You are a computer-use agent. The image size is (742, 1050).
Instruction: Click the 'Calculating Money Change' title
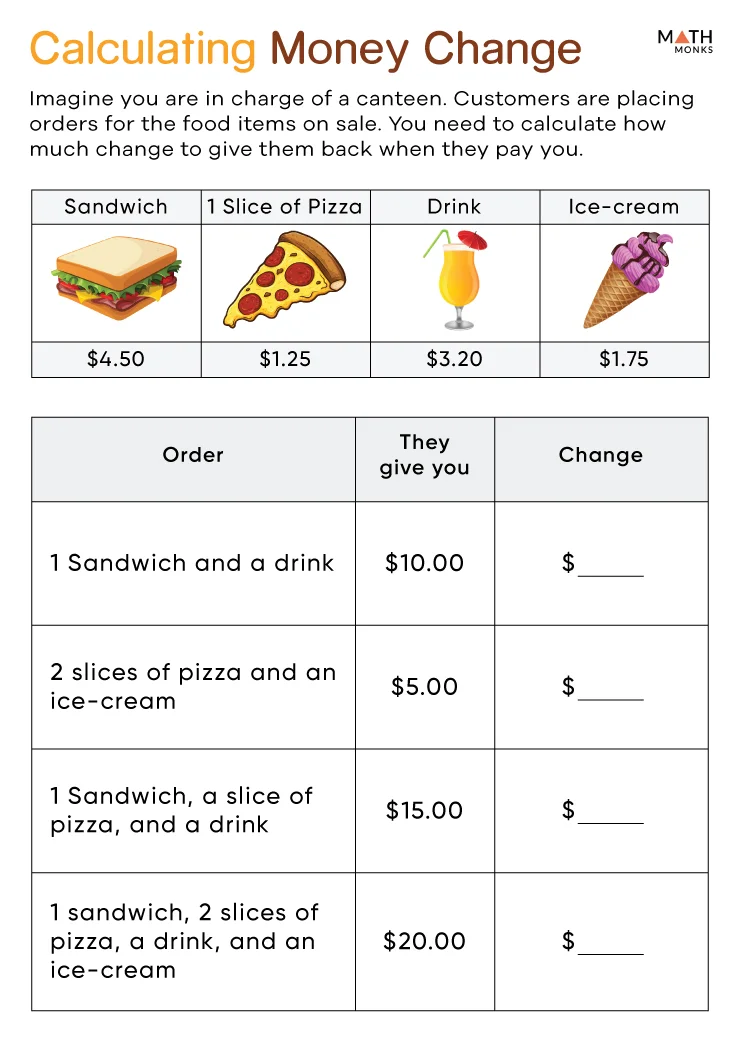click(x=305, y=49)
